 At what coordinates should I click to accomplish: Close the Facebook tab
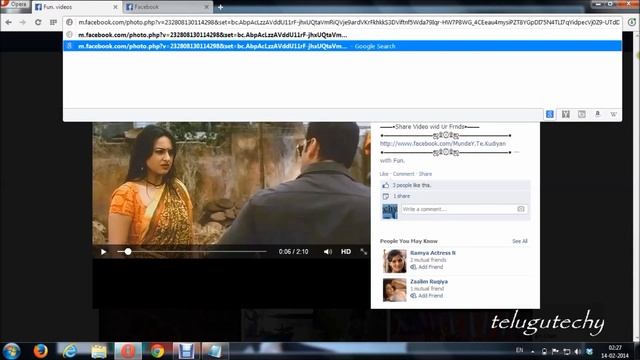(x=207, y=7)
